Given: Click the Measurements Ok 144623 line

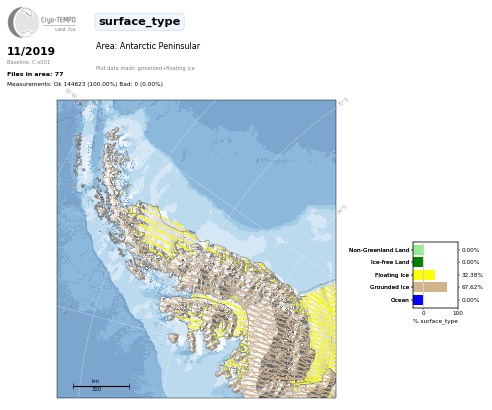Looking at the screenshot, I should (x=85, y=84).
